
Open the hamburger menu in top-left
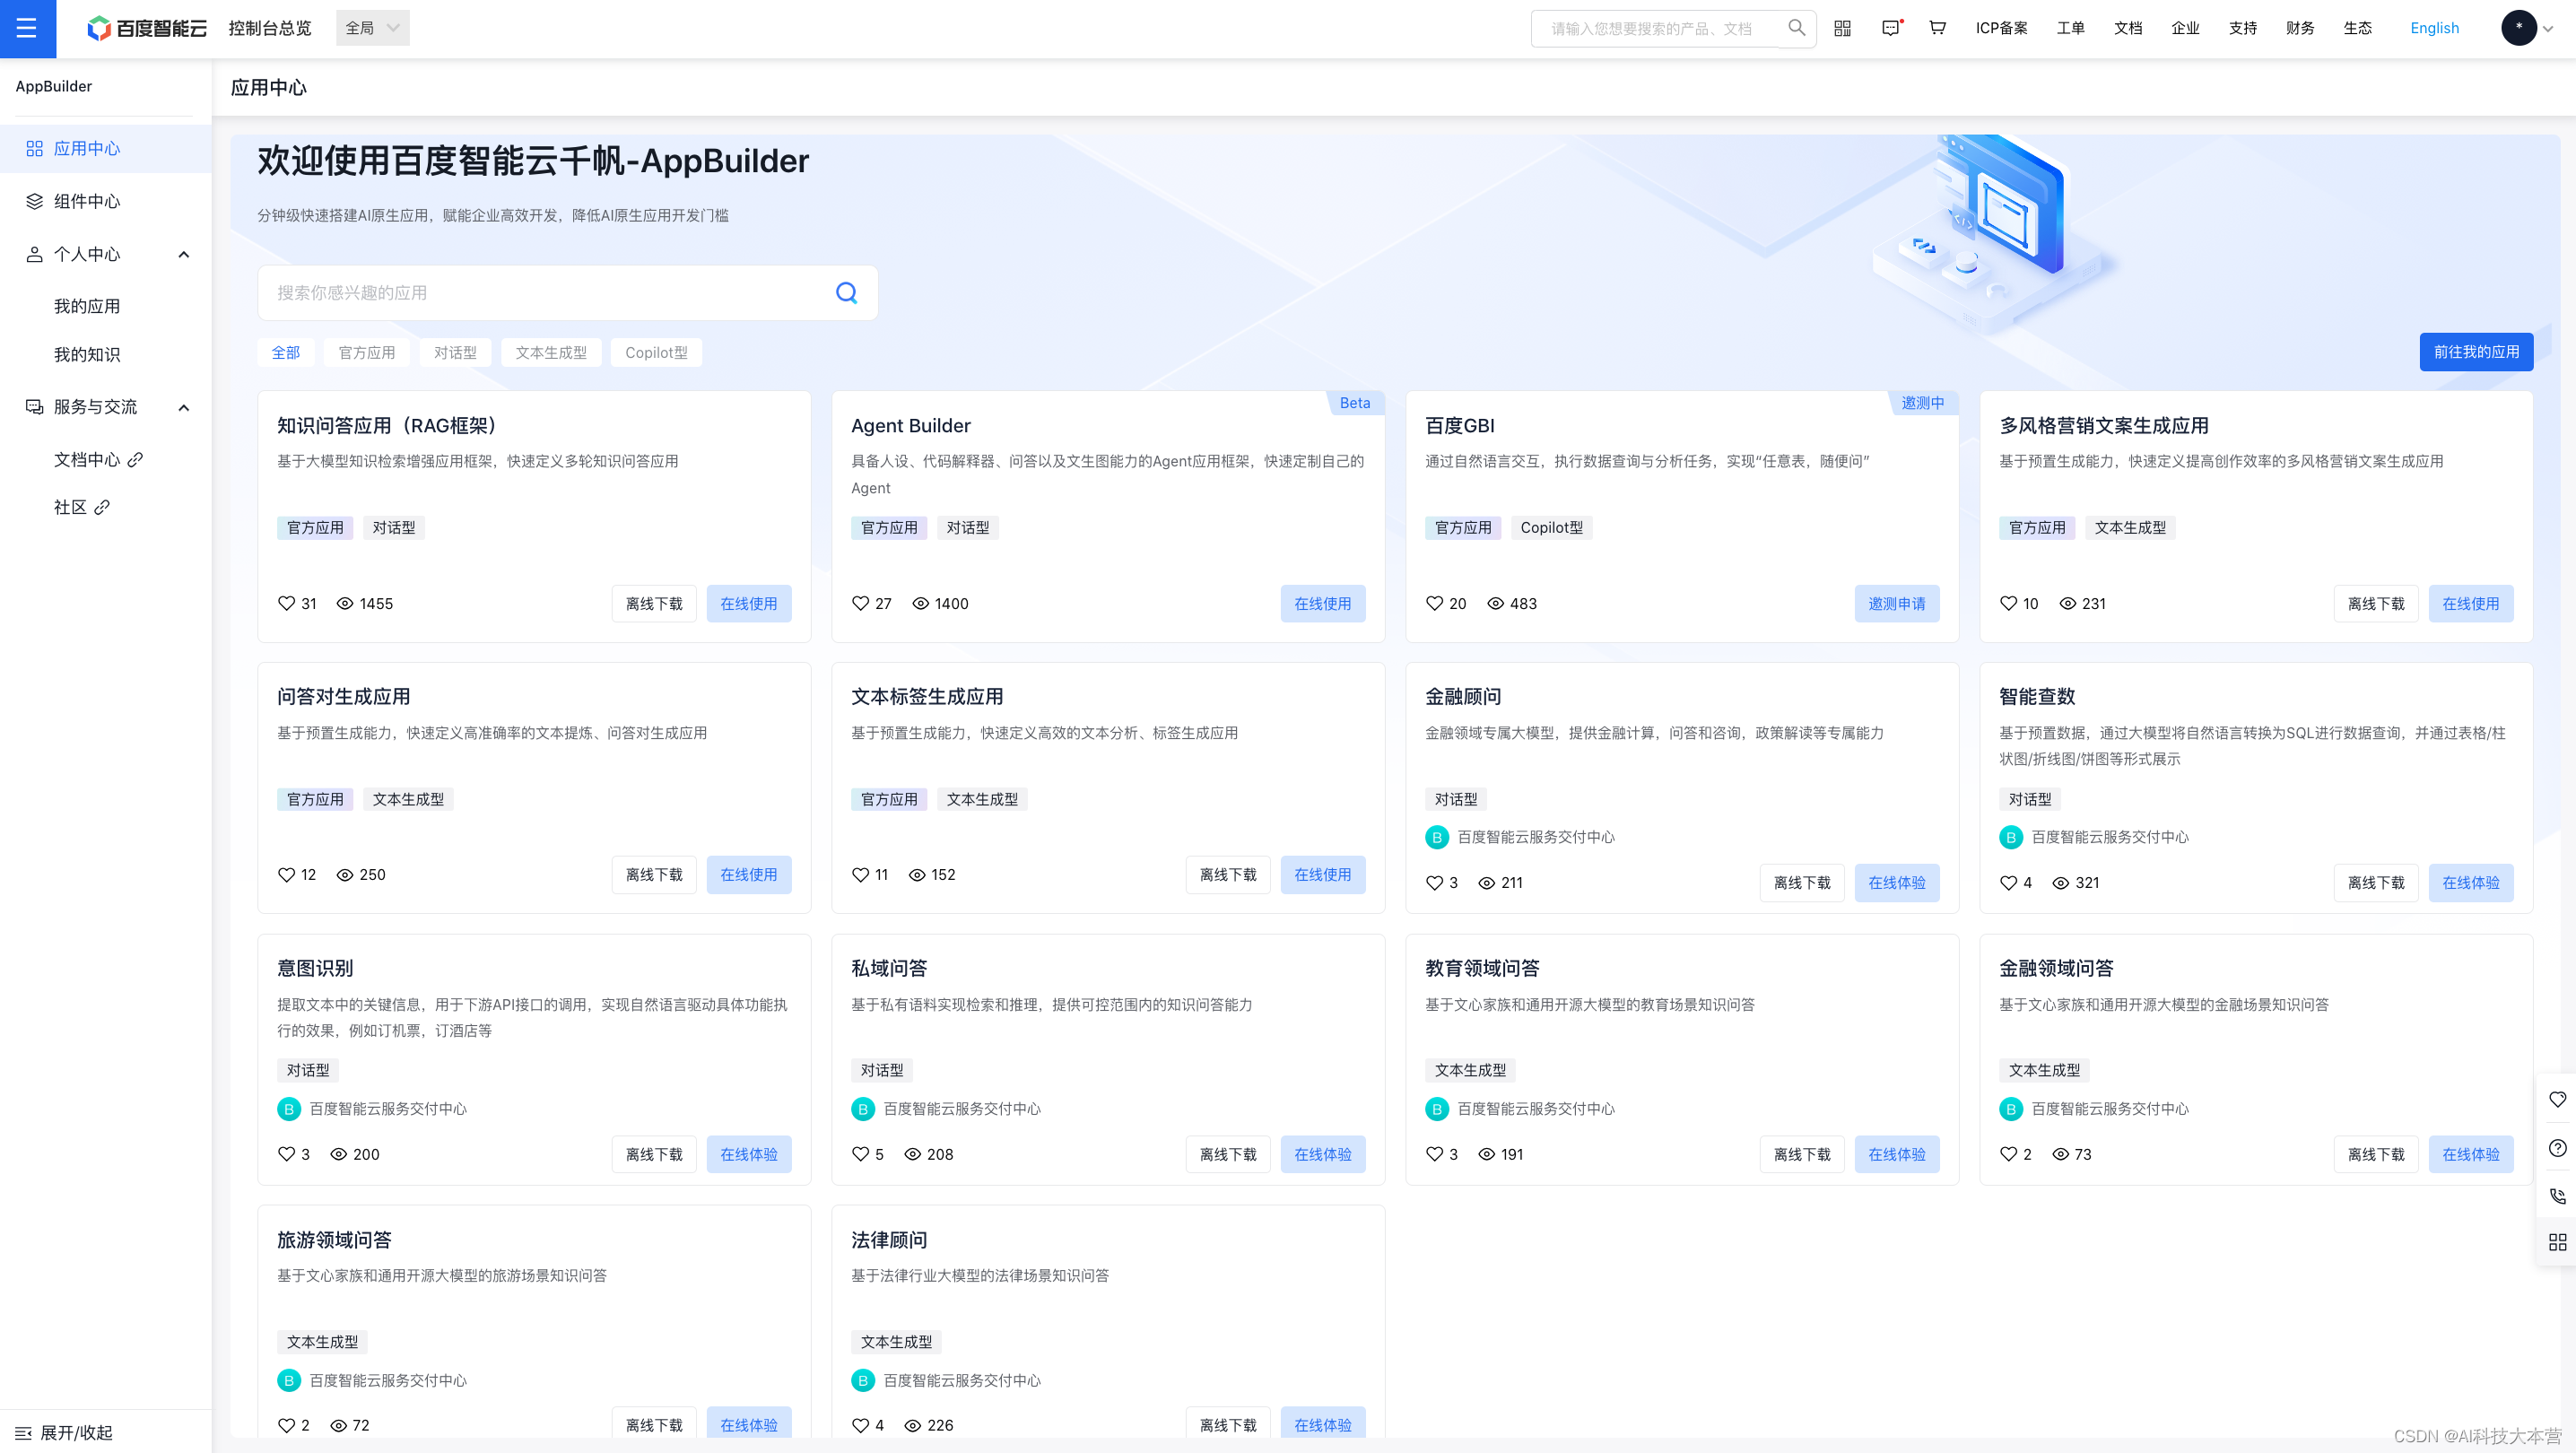coord(27,28)
